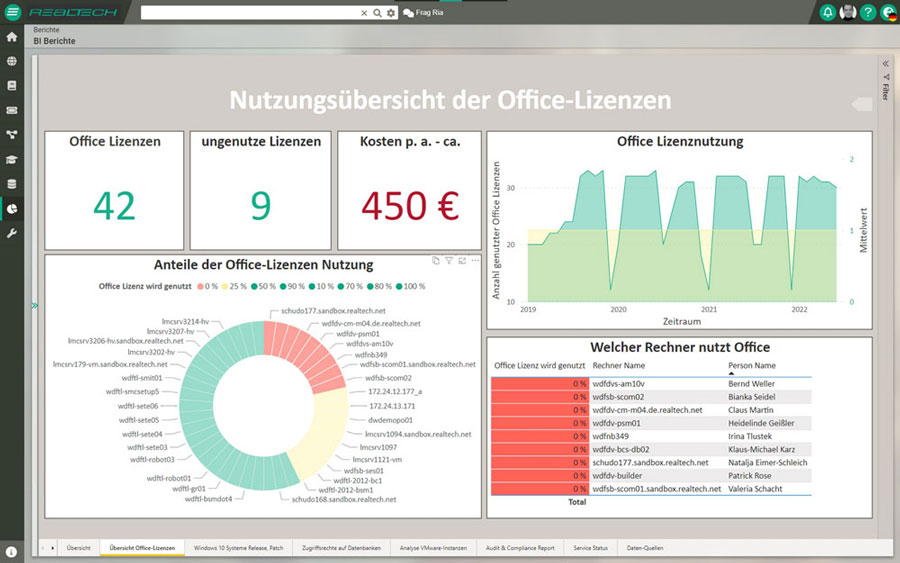900x563 pixels.
Task: Click donut label wdftl-robot01
Action: 169,478
